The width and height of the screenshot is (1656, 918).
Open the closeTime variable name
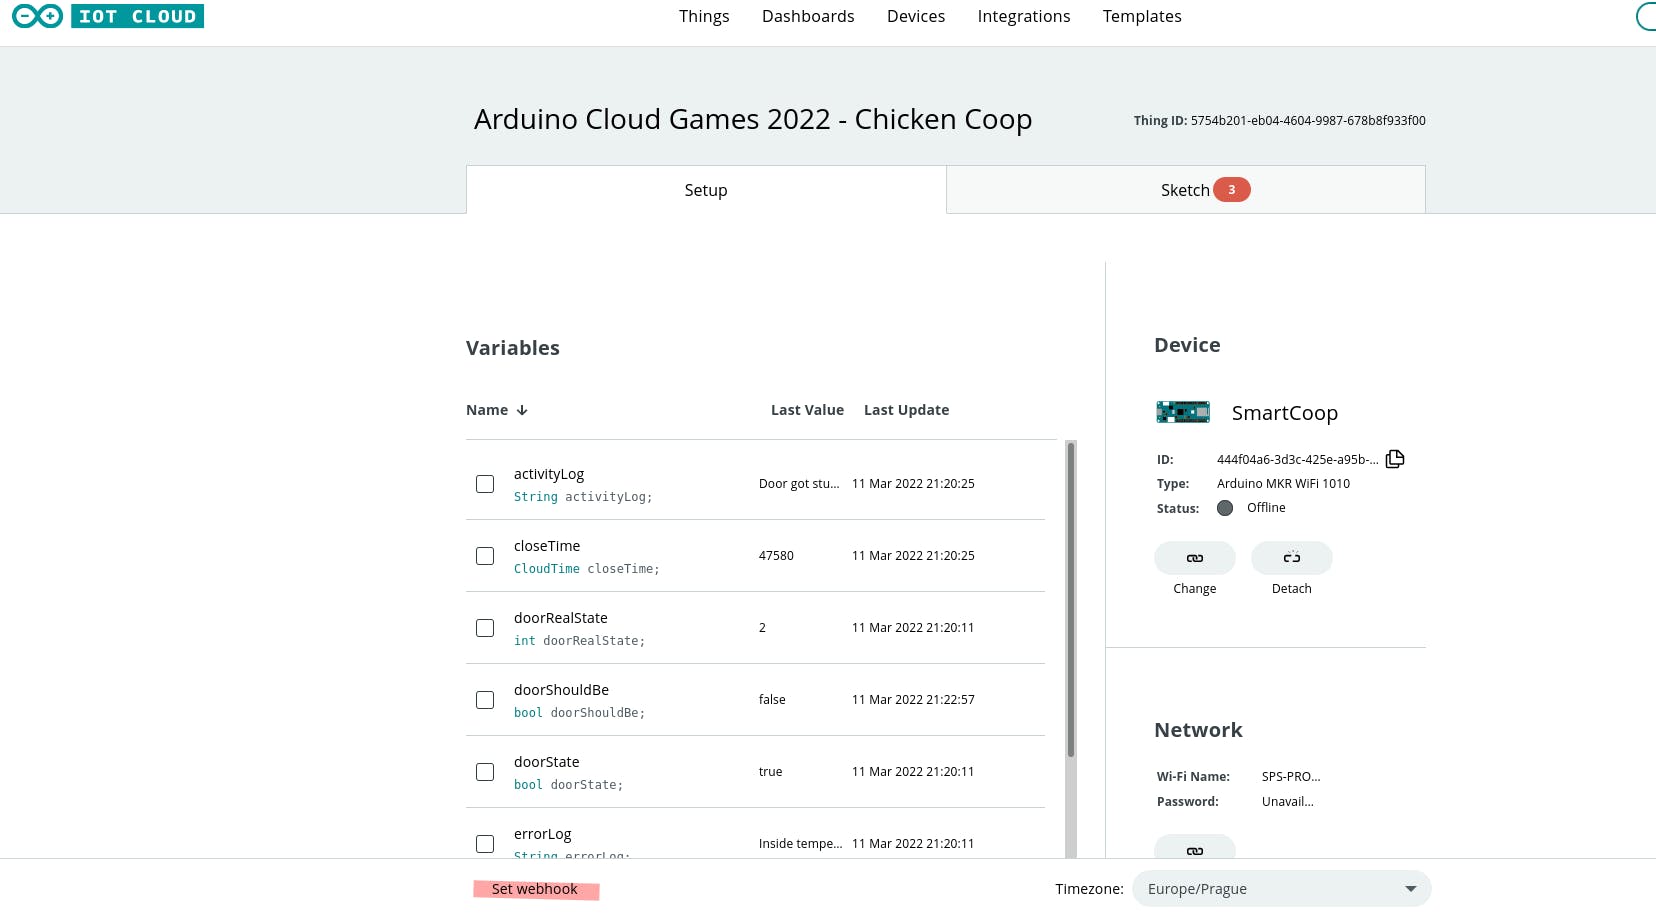pos(547,546)
